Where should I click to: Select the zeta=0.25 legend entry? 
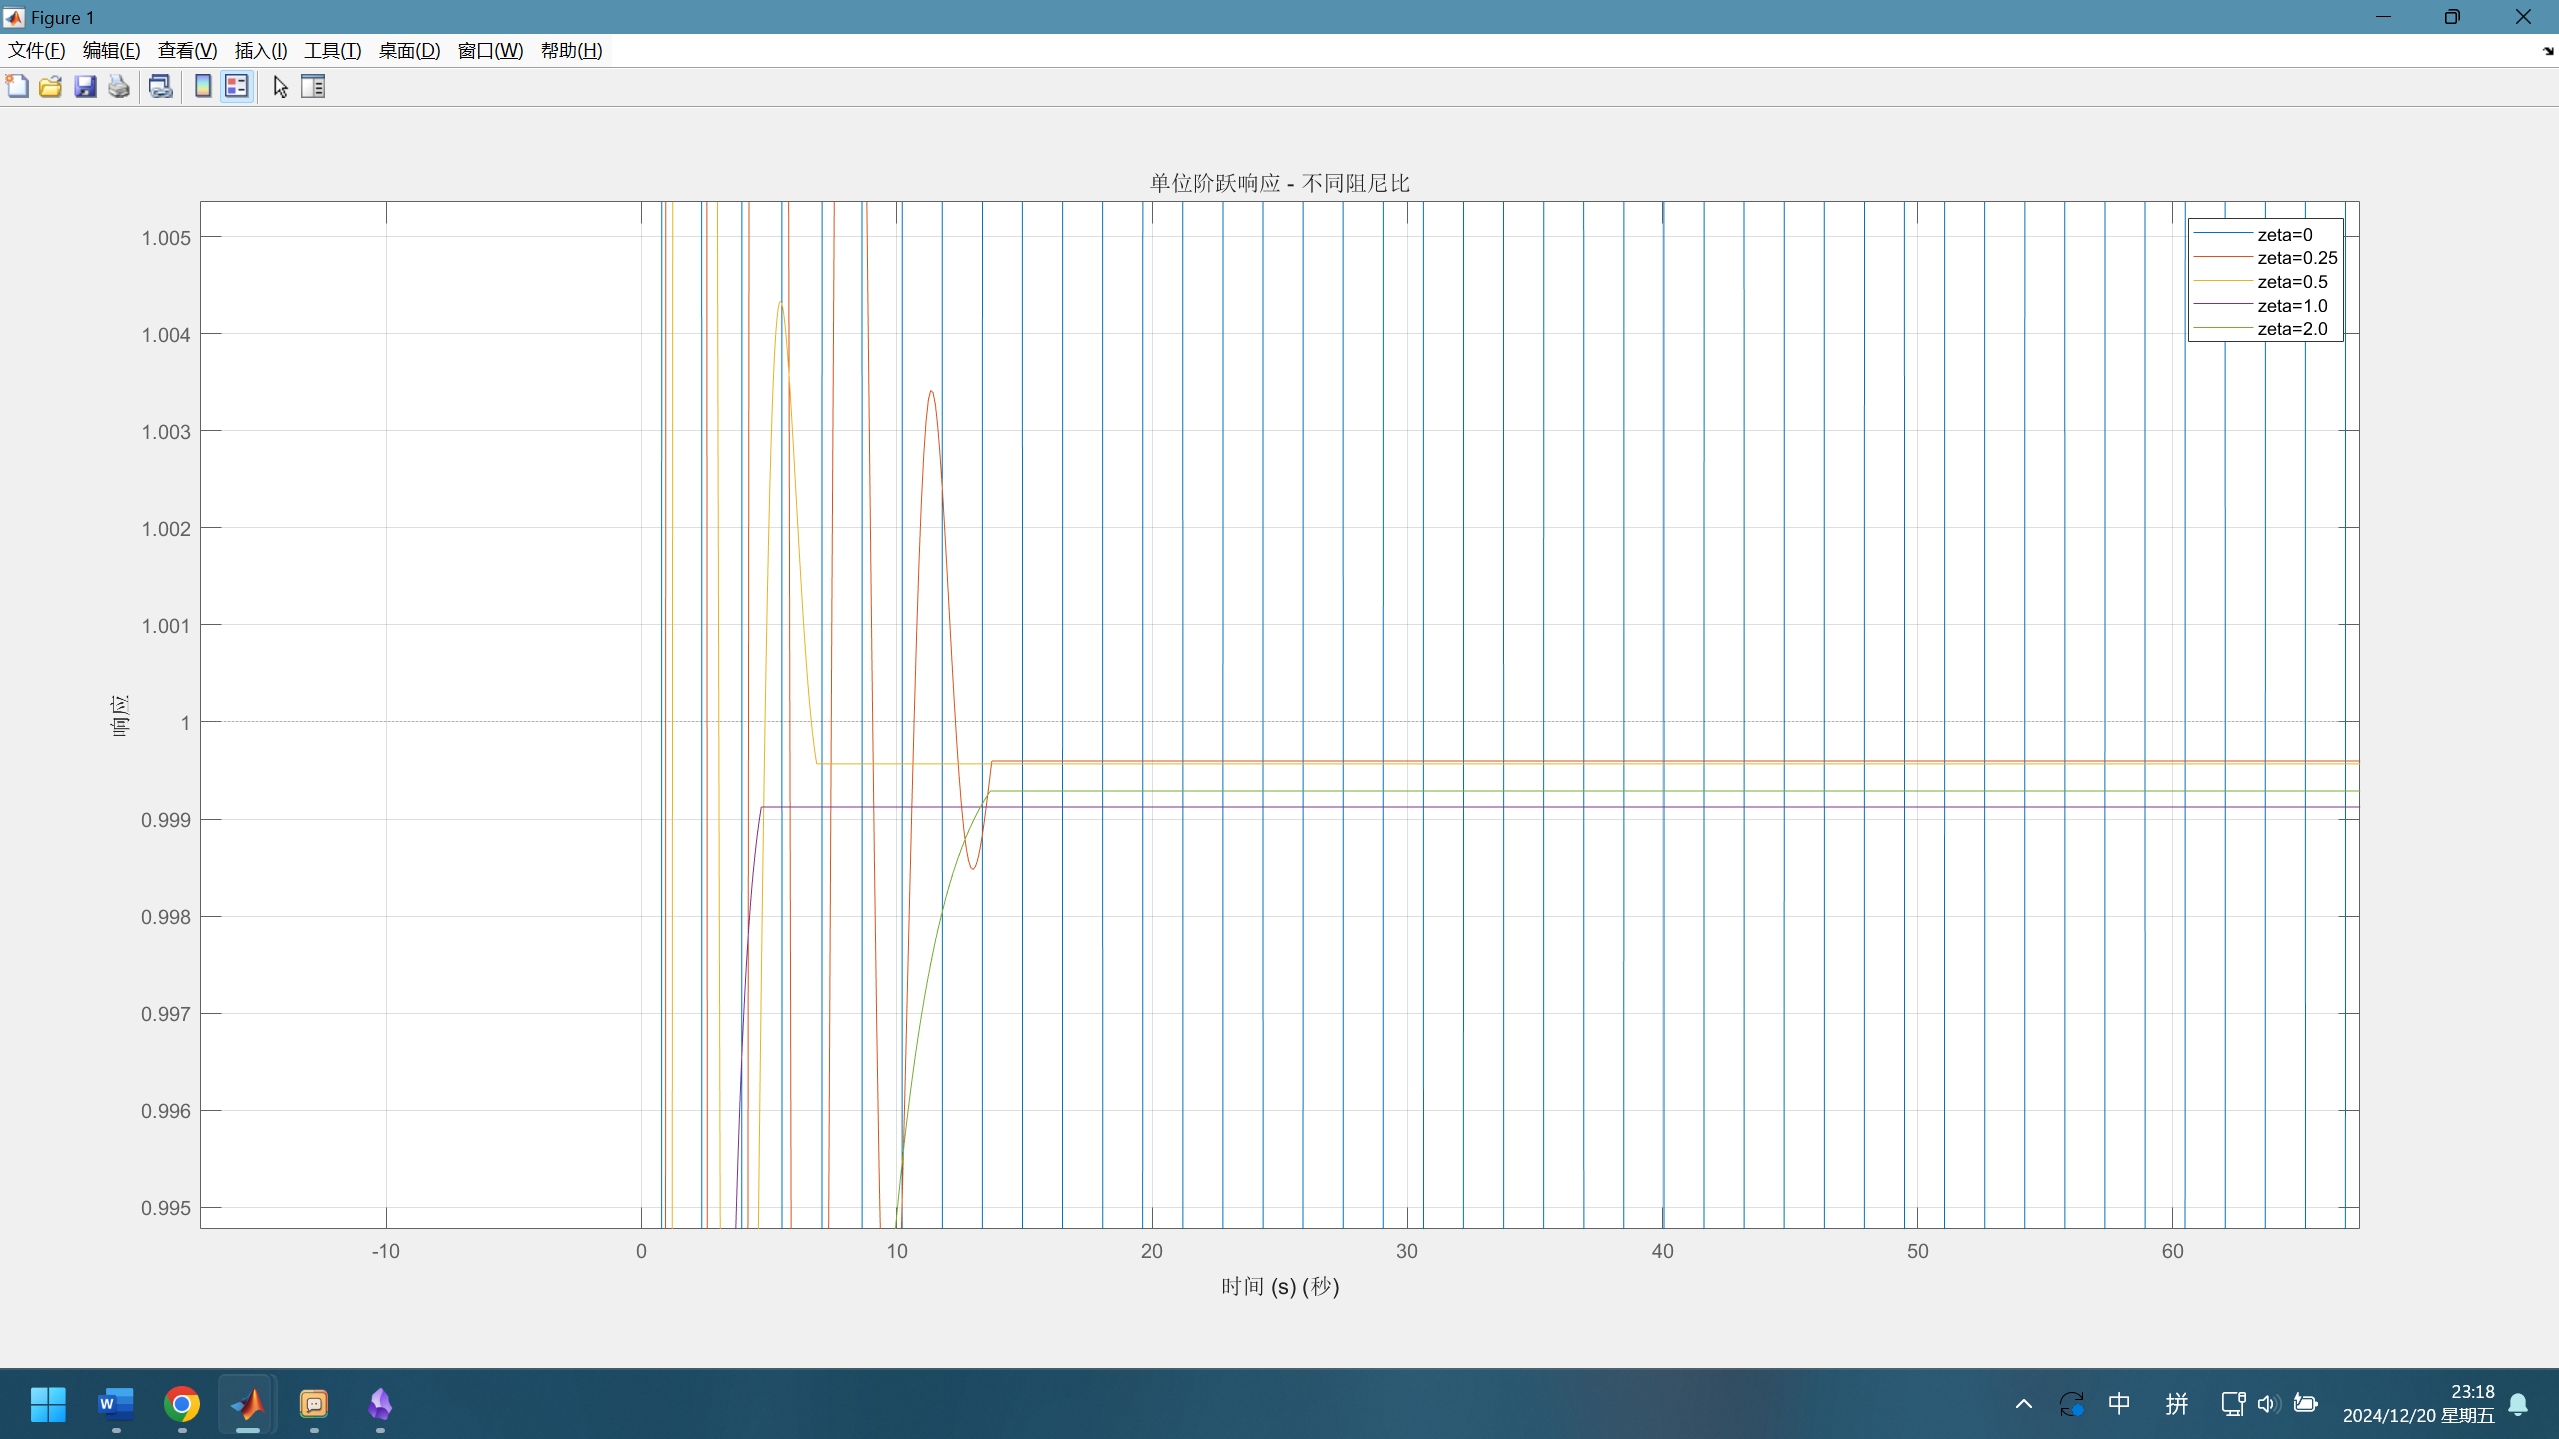[2296, 258]
